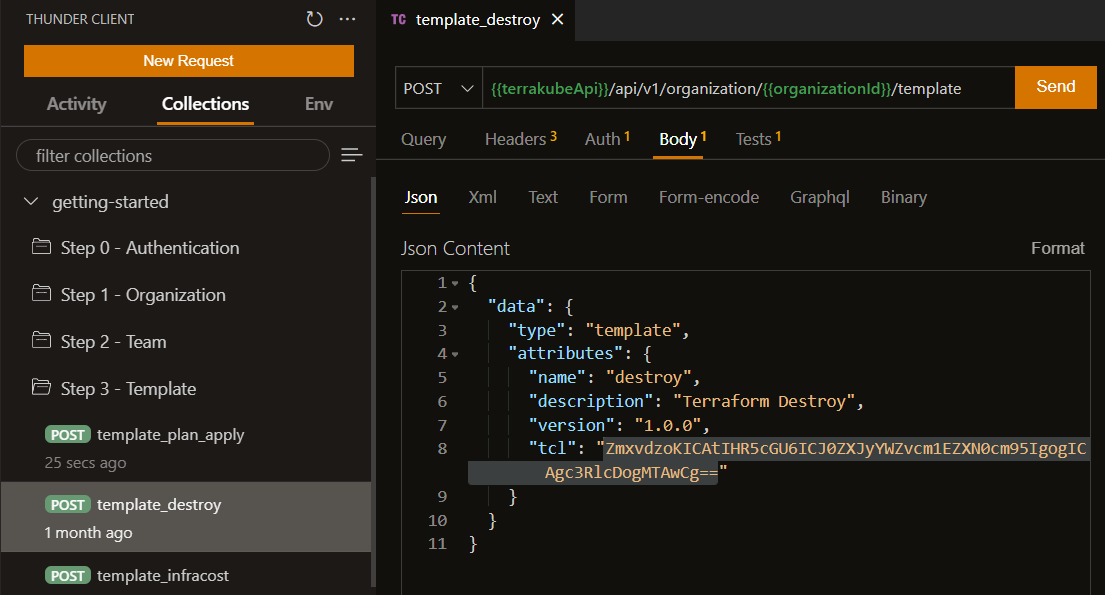Screen dimensions: 1105x595
Task: Click the Step 0 - Authentication folder icon
Action: coord(41,247)
